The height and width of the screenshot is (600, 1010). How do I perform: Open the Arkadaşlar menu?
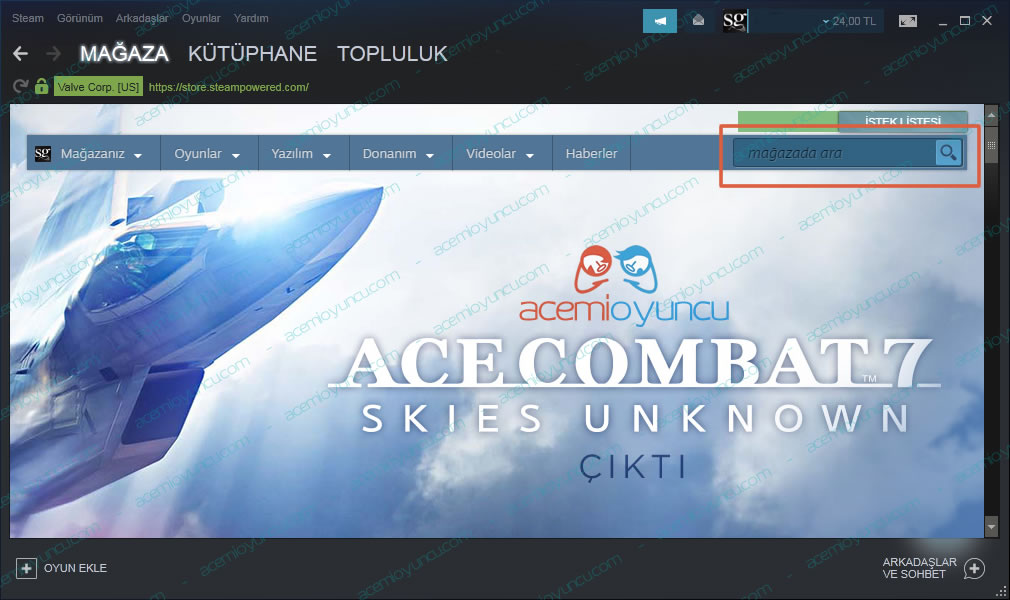(x=142, y=18)
